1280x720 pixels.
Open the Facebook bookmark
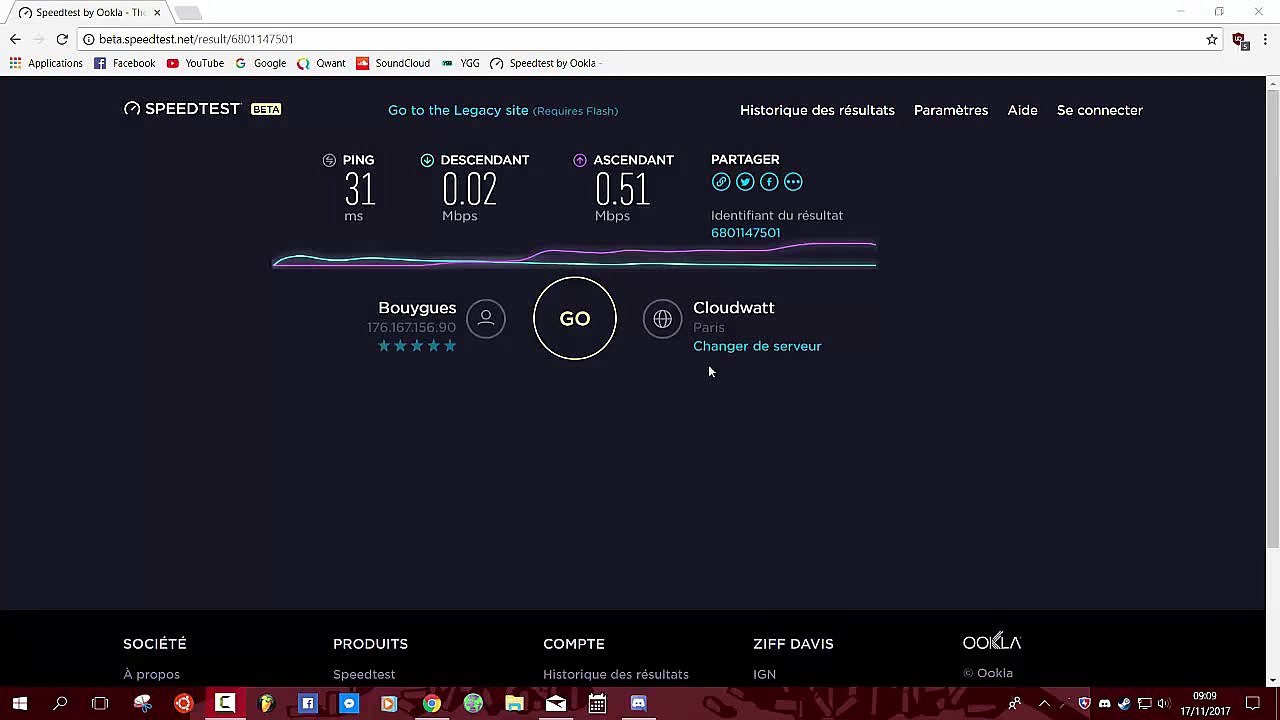point(125,63)
